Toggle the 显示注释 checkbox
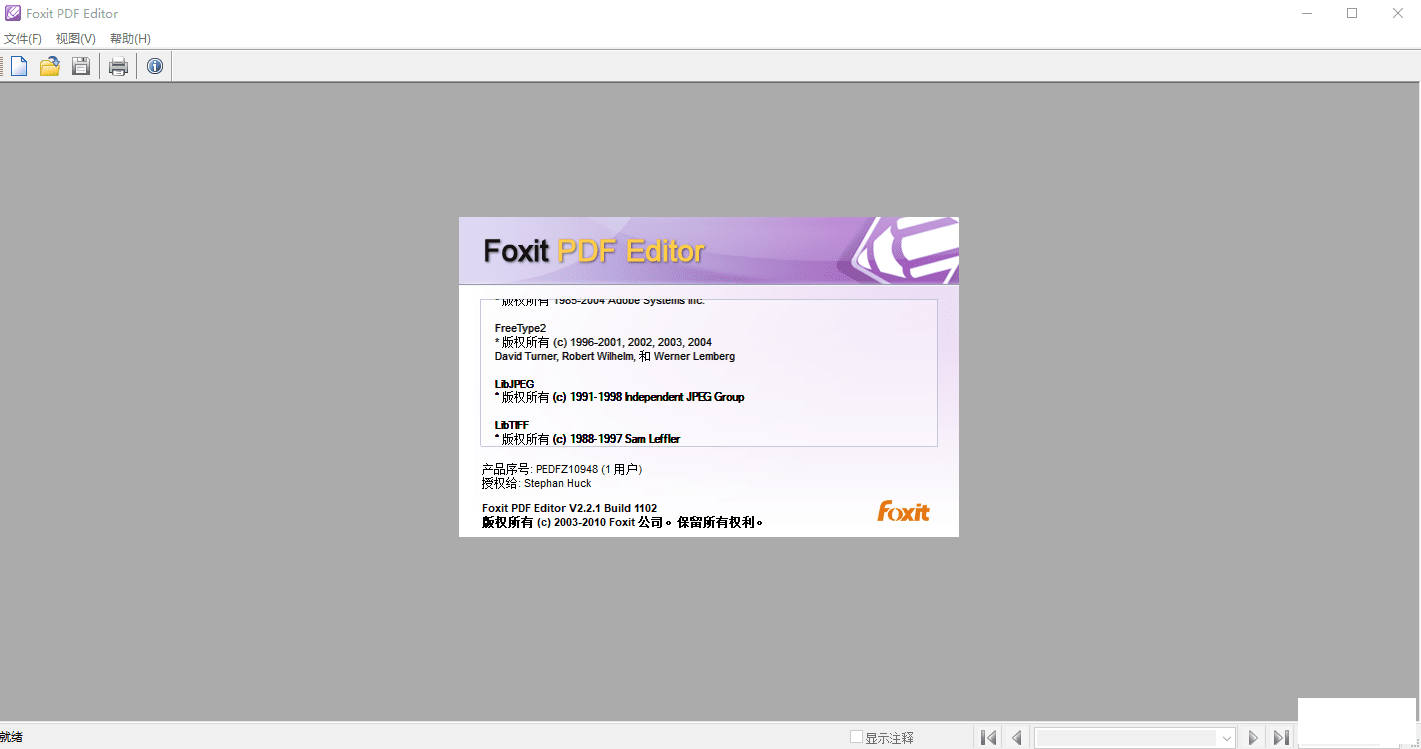The width and height of the screenshot is (1421, 749). (x=856, y=737)
